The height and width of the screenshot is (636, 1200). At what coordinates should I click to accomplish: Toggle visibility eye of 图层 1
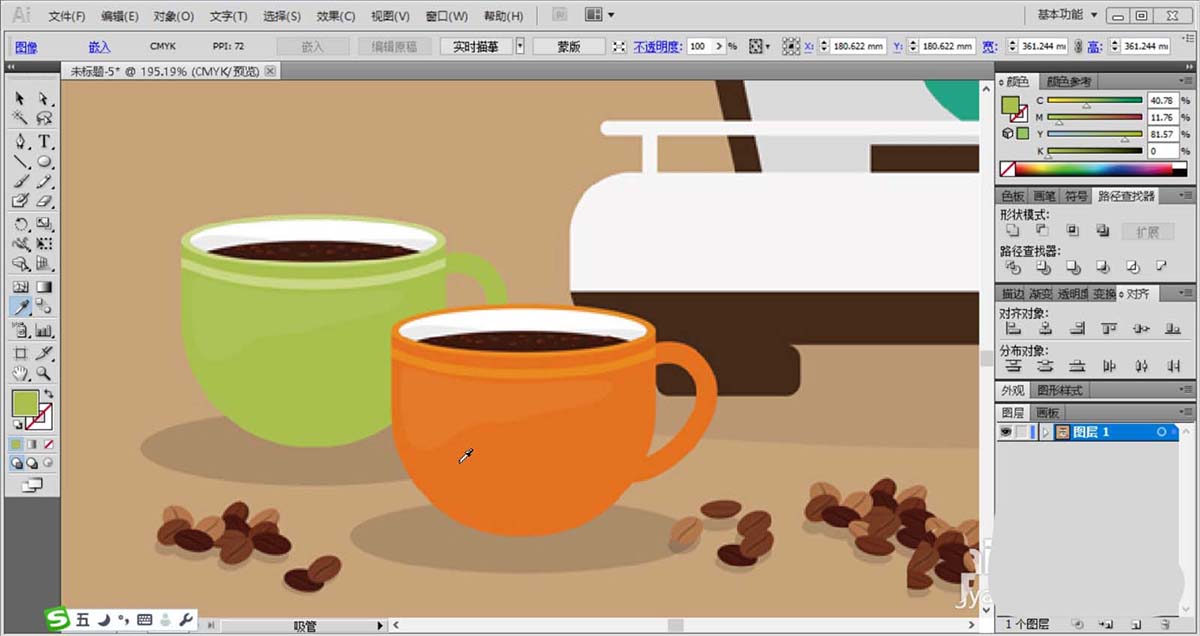point(1007,432)
